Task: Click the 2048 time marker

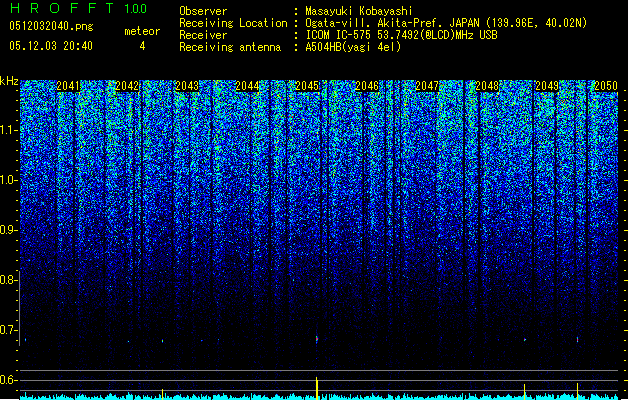Action: pos(487,86)
